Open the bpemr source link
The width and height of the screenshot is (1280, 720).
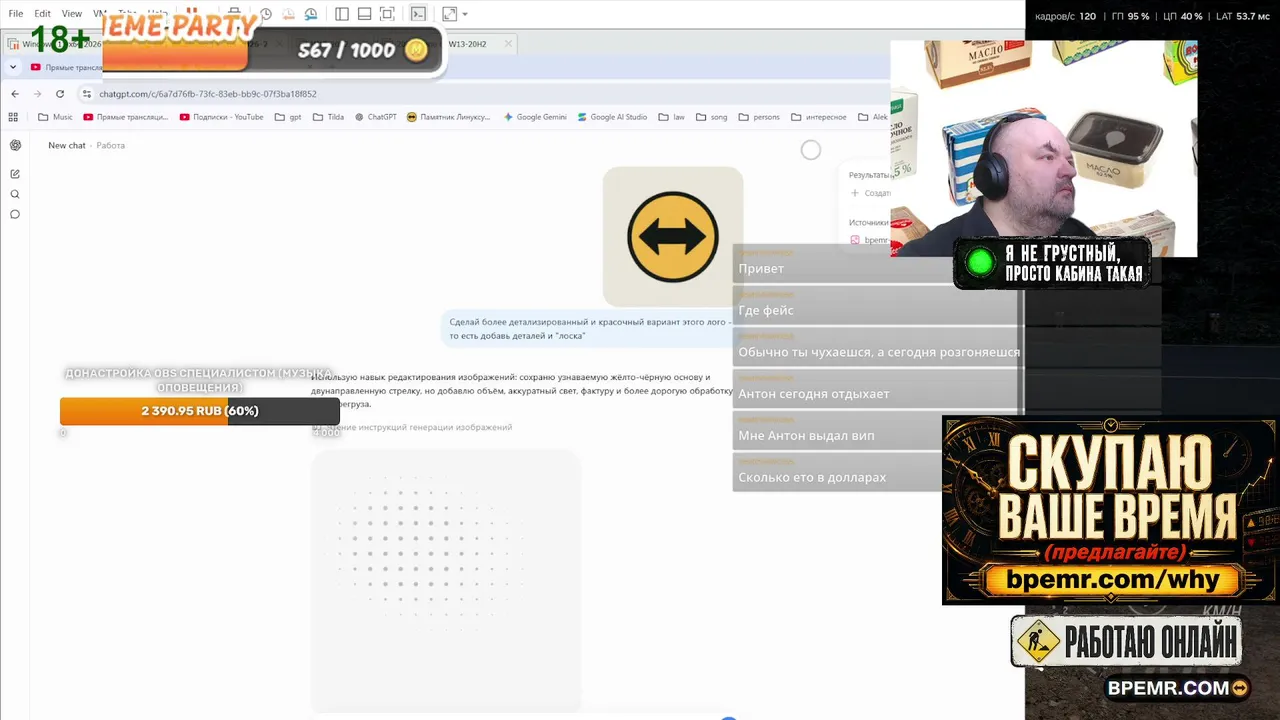pos(869,240)
